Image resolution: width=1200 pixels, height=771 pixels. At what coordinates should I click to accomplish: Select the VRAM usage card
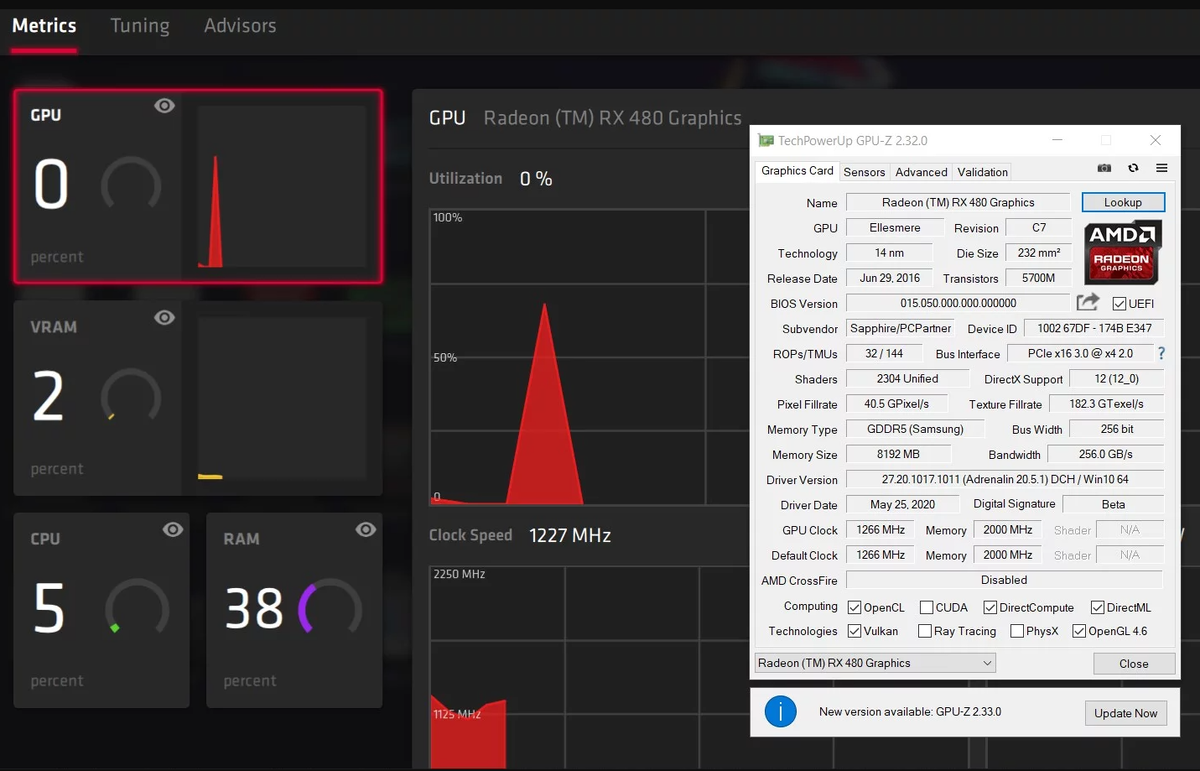198,399
